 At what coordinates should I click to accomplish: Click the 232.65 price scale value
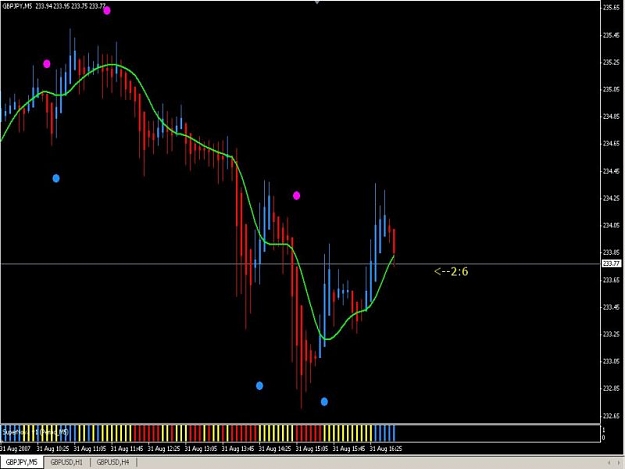coord(611,416)
